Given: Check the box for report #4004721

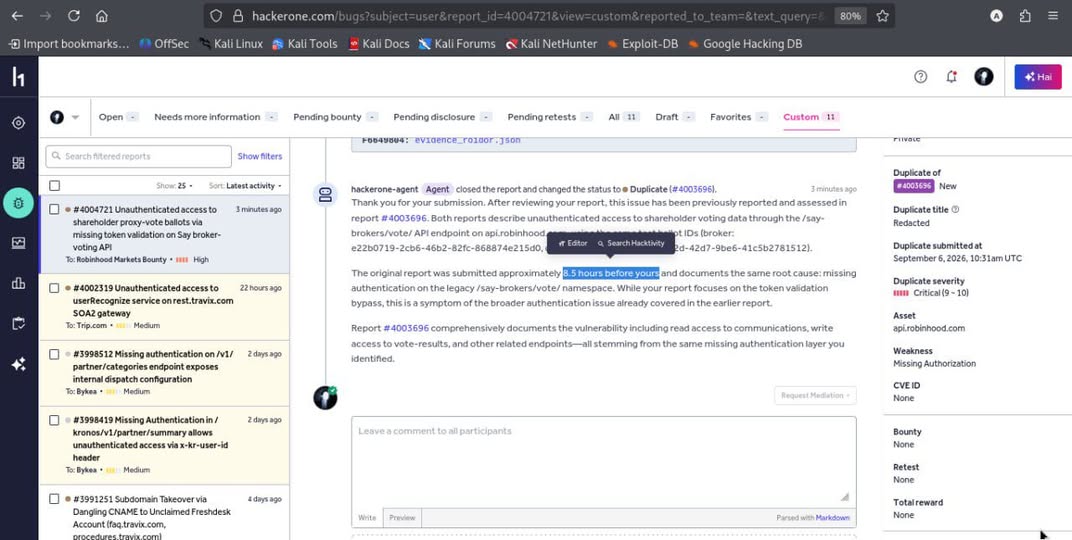Looking at the screenshot, I should [55, 209].
